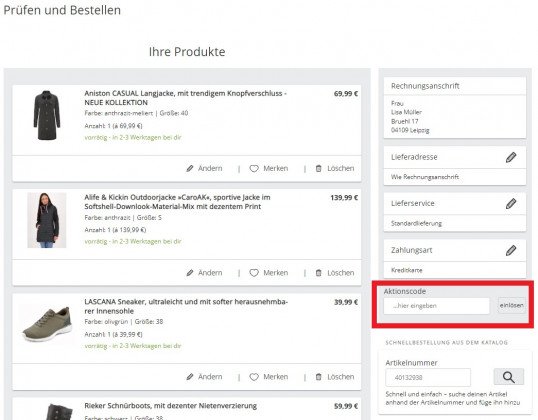Redeem code with the einlösen button

pos(512,305)
